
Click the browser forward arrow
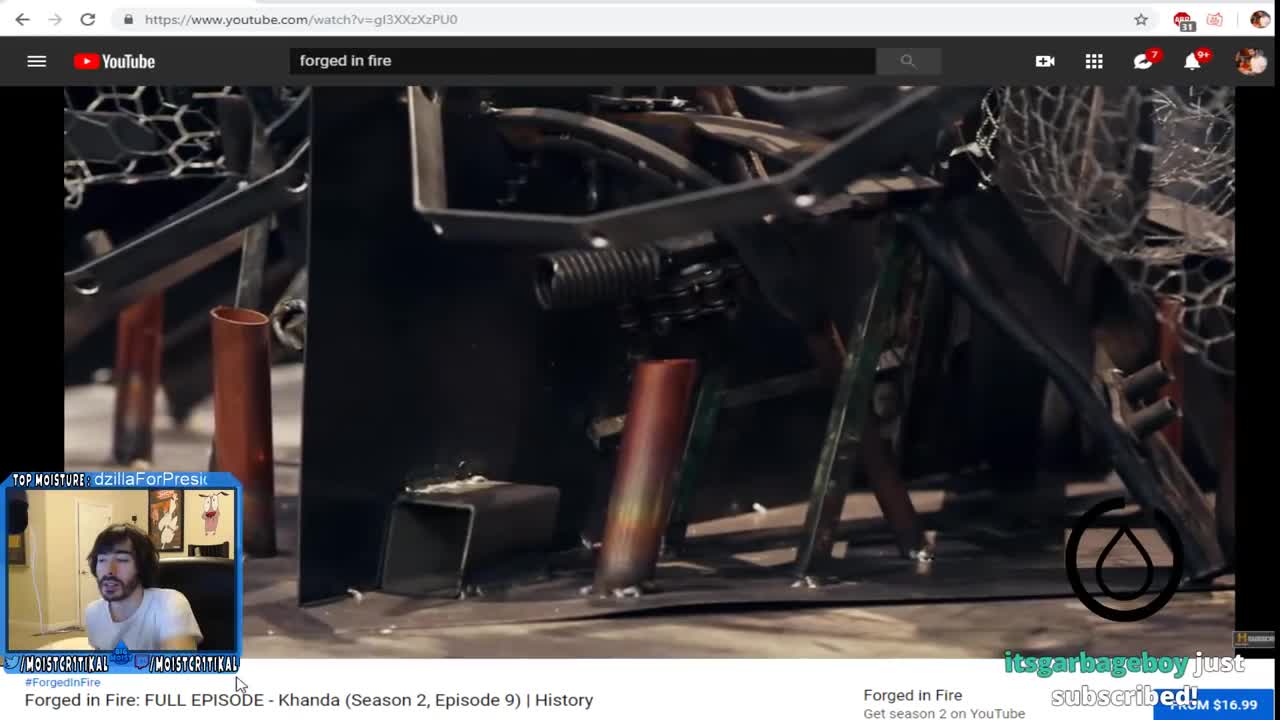pos(55,19)
